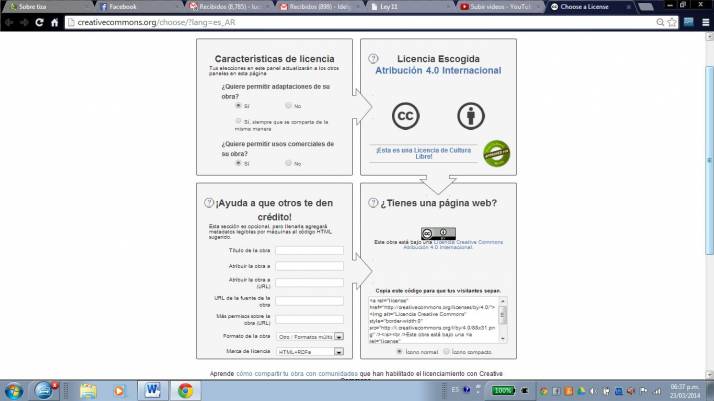
Task: Click the blue extension icon beside the bookmark star
Action: [x=688, y=22]
